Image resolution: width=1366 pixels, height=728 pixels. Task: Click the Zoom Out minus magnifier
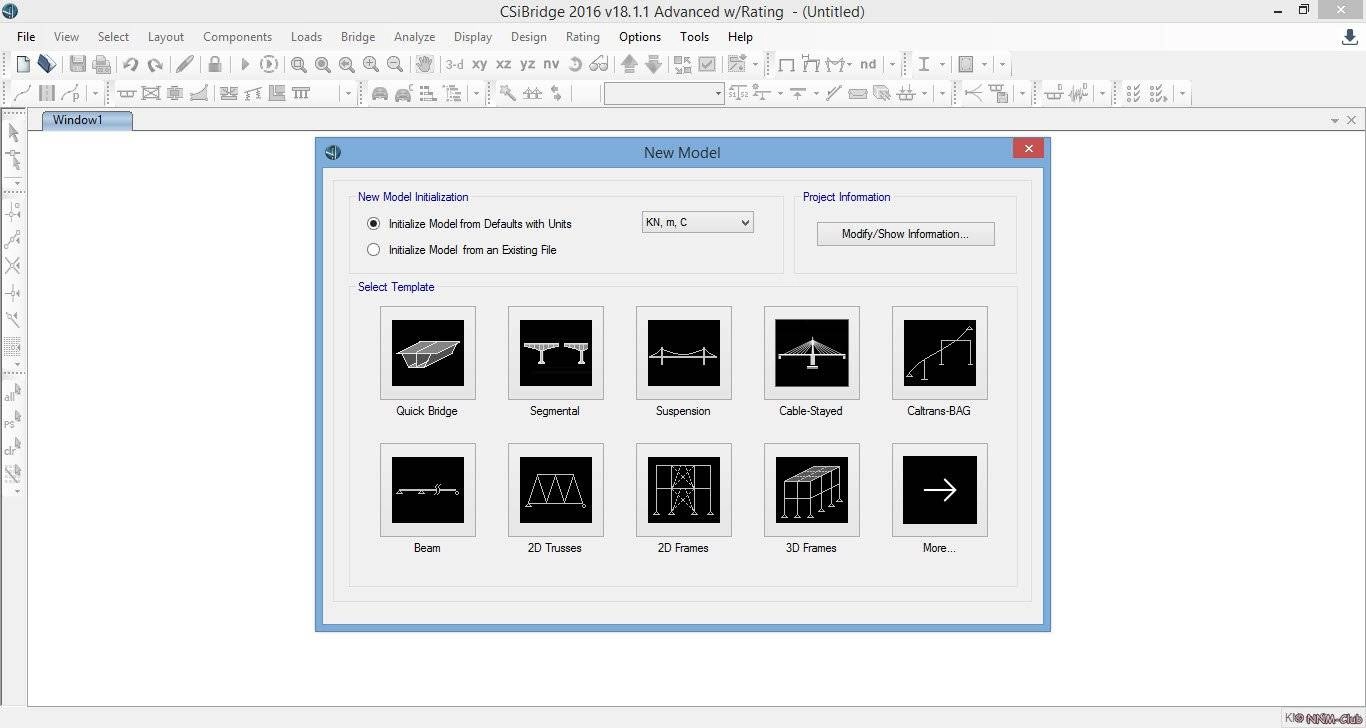pyautogui.click(x=395, y=64)
